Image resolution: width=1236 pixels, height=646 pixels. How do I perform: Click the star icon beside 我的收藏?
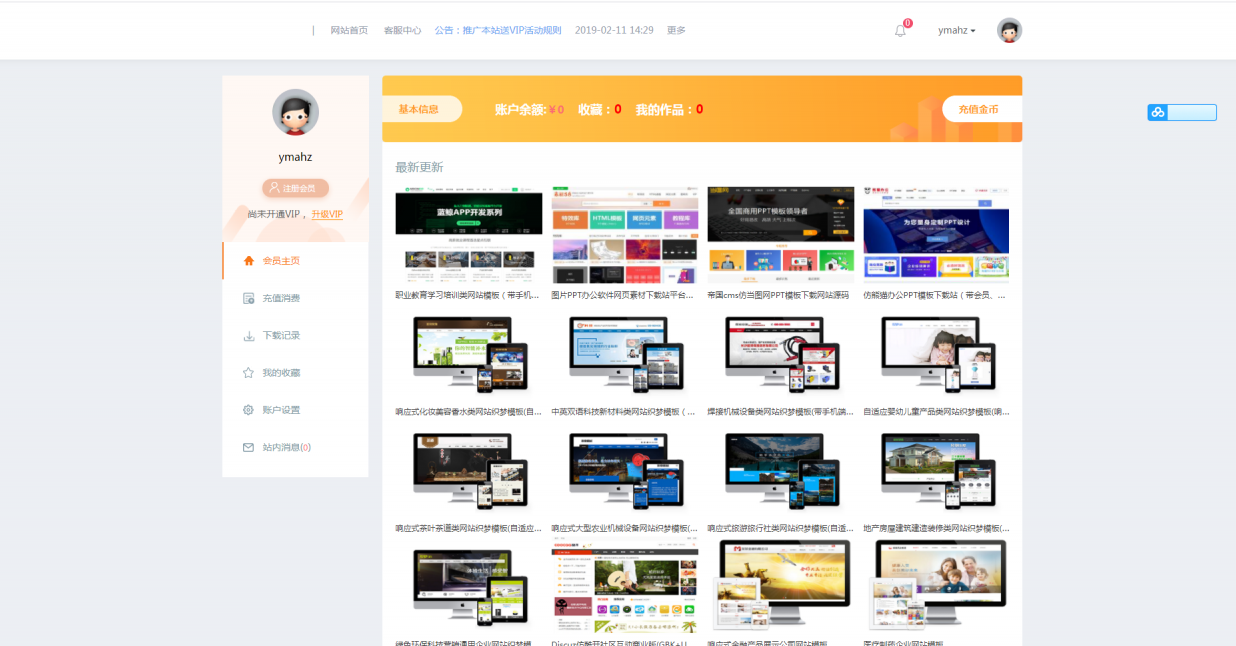pos(248,373)
